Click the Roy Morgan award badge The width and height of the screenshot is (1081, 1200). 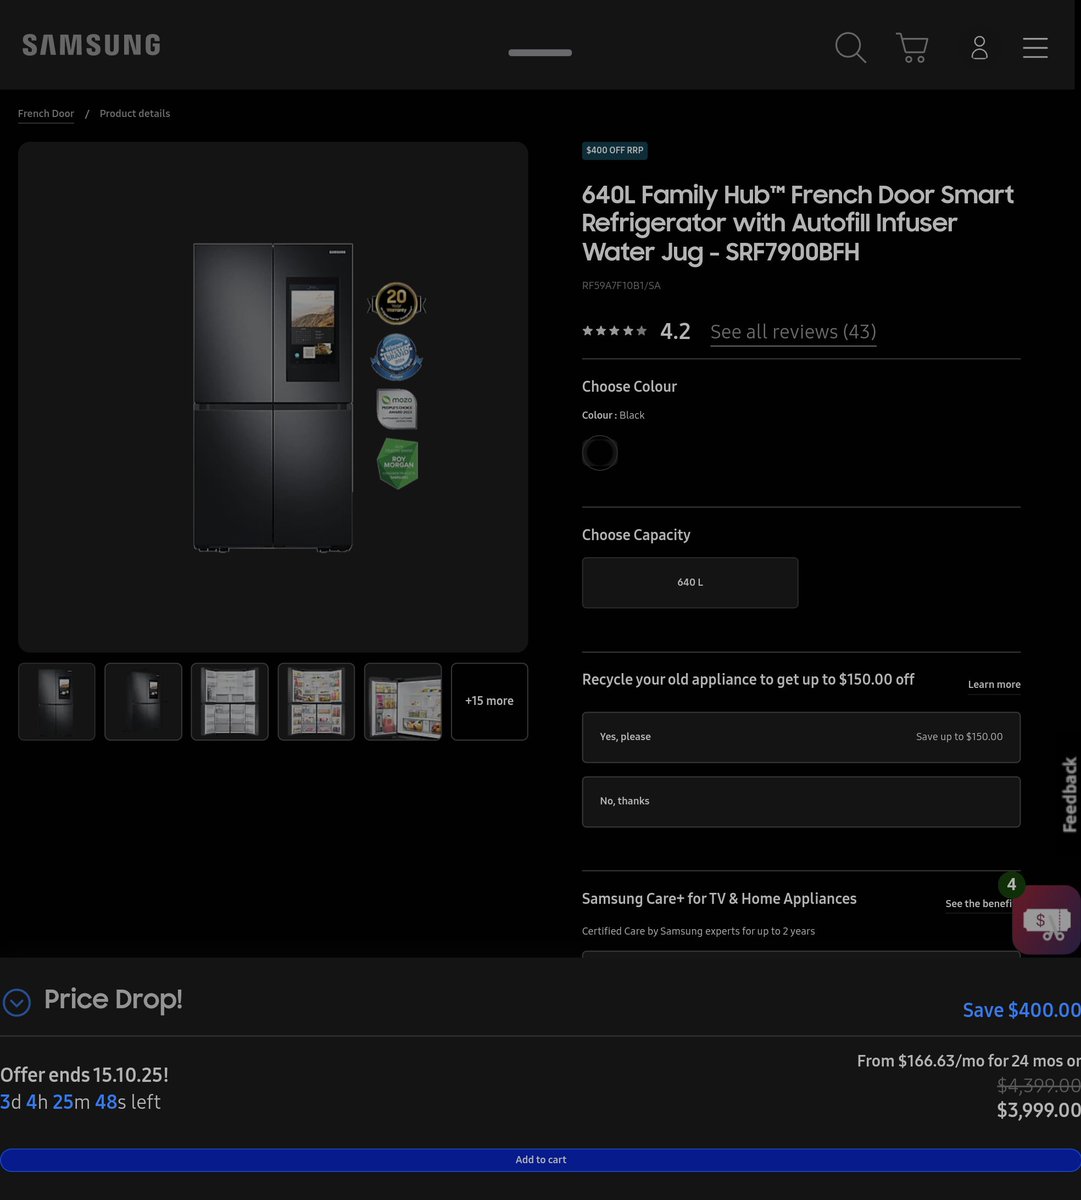click(x=397, y=463)
